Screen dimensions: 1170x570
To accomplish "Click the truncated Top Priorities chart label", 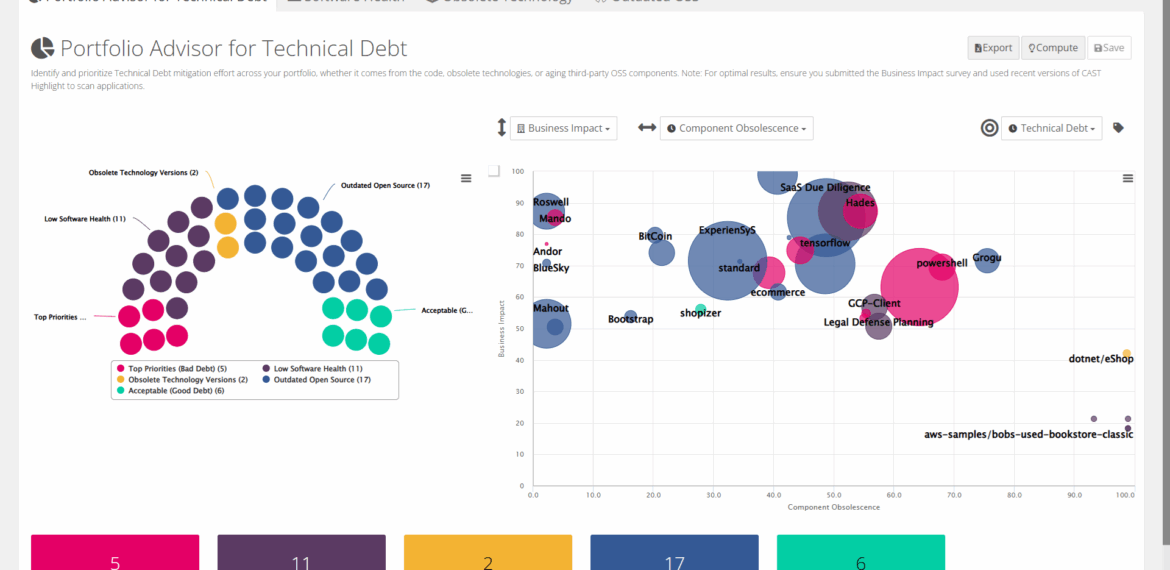I will (60, 317).
